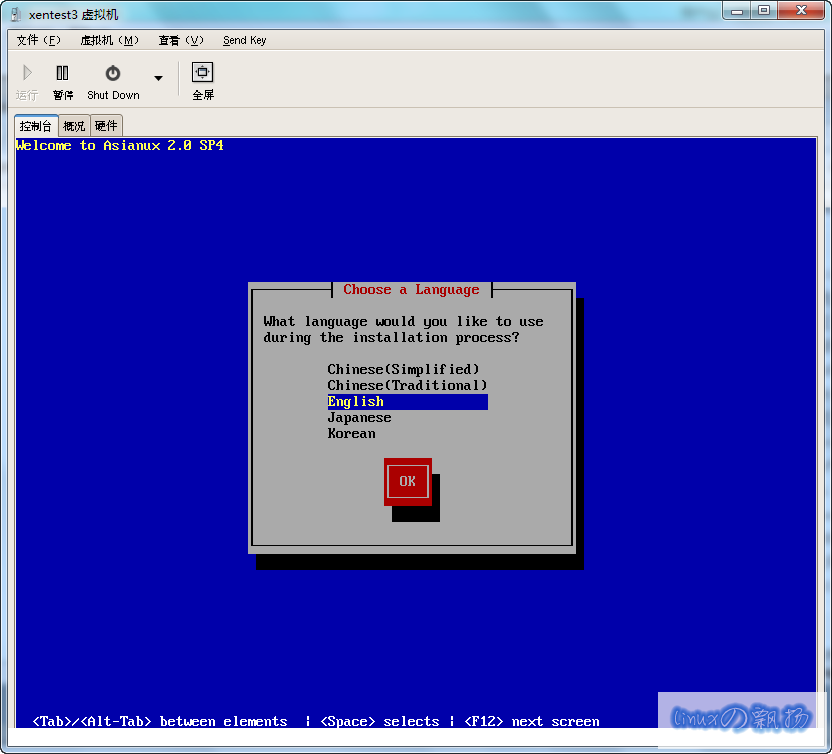This screenshot has height=754, width=832.
Task: Switch to fullscreen with 全屏 icon
Action: point(203,73)
